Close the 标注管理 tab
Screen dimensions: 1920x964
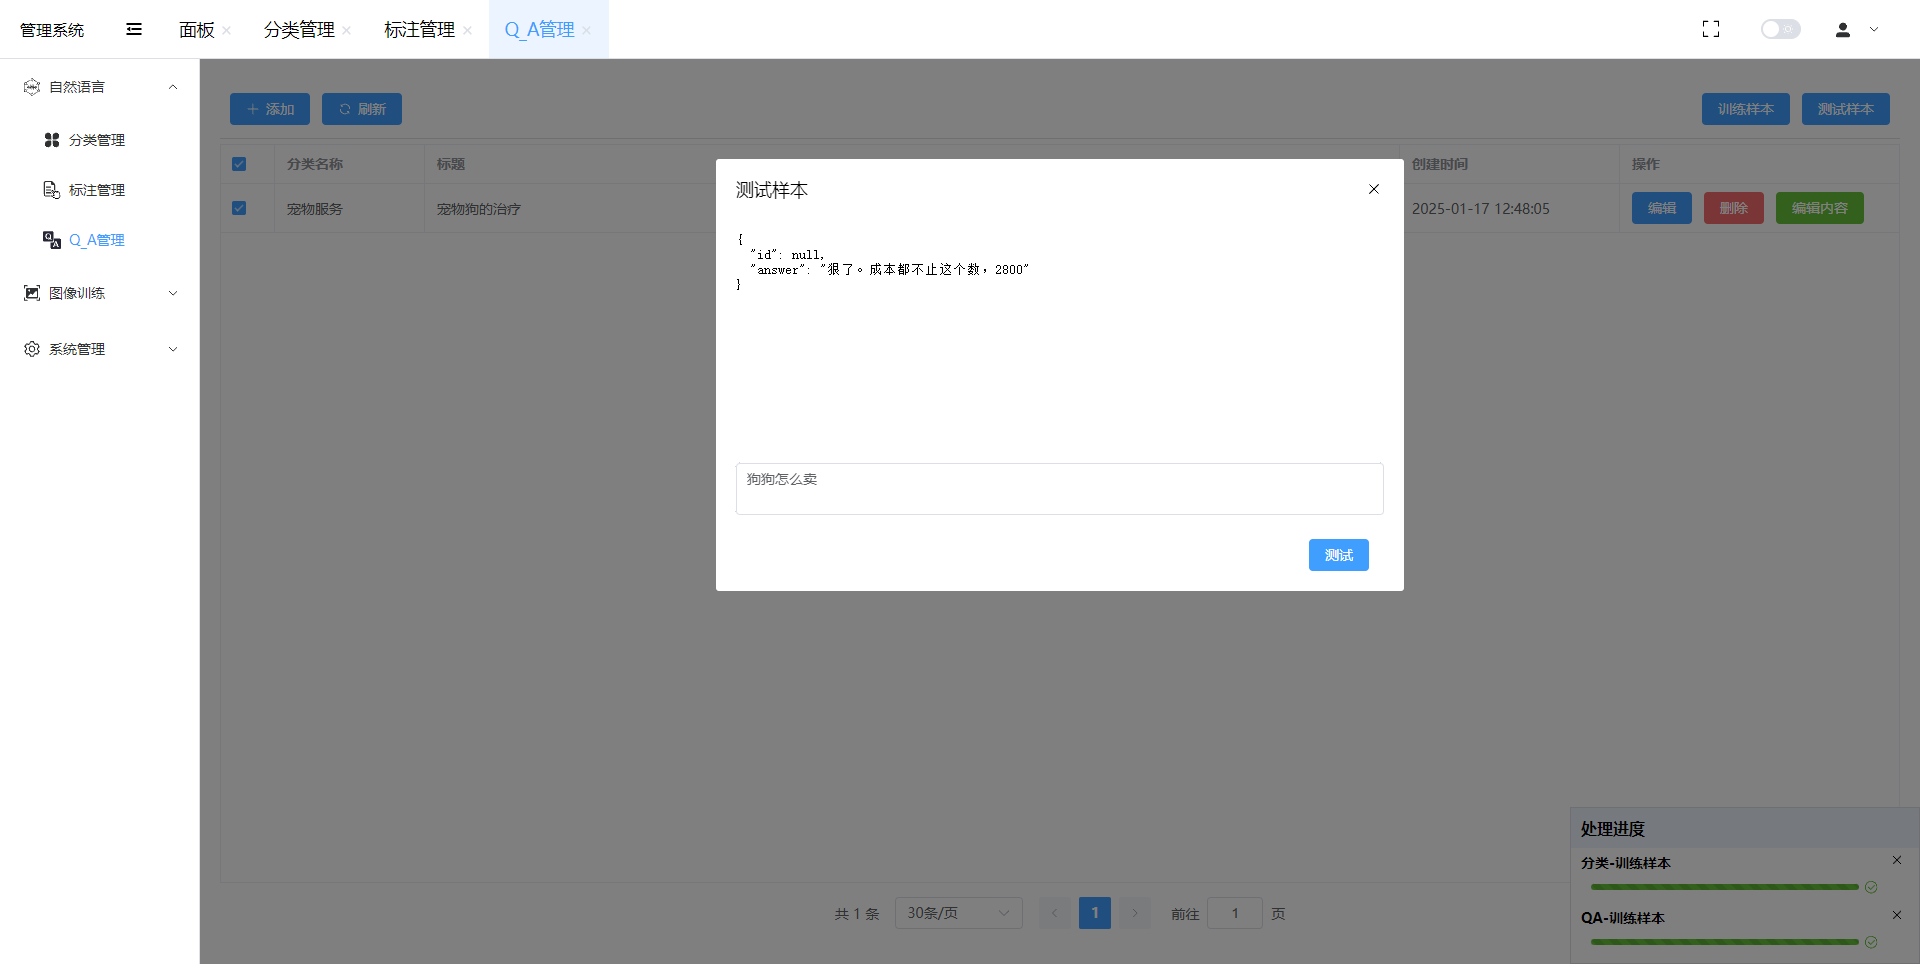click(x=467, y=31)
